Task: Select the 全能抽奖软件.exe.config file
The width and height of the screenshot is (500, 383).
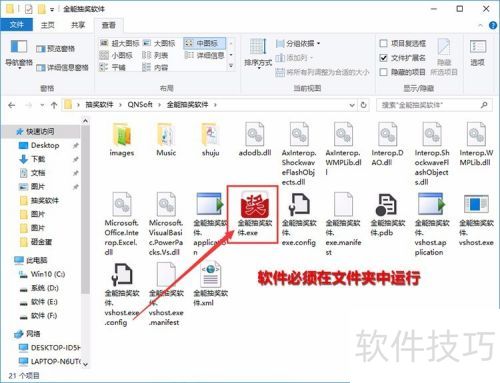Action: click(x=299, y=219)
